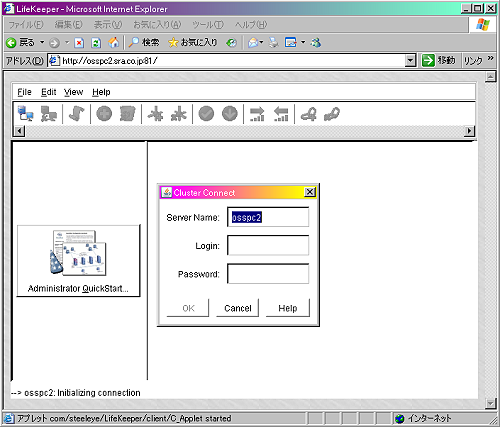Click Help in Cluster Connect dialog

(x=288, y=308)
